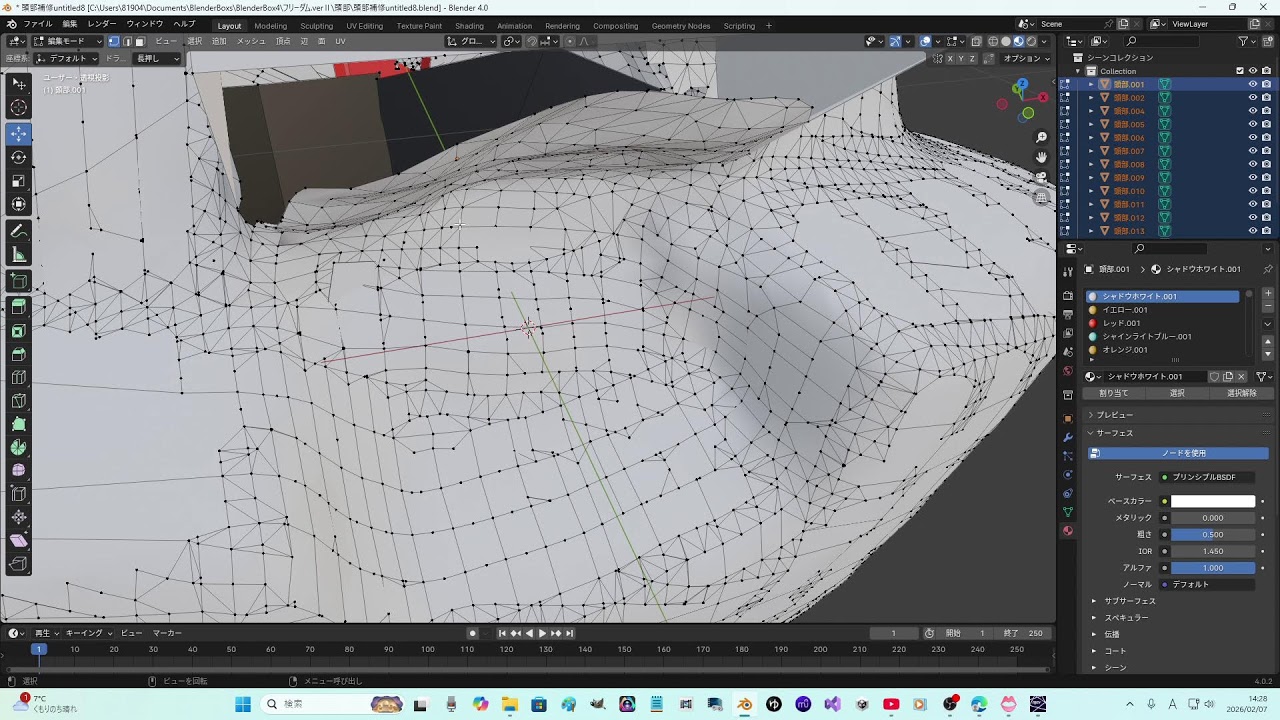Expand the プレビュー panel
Image resolution: width=1280 pixels, height=720 pixels.
coord(1114,415)
